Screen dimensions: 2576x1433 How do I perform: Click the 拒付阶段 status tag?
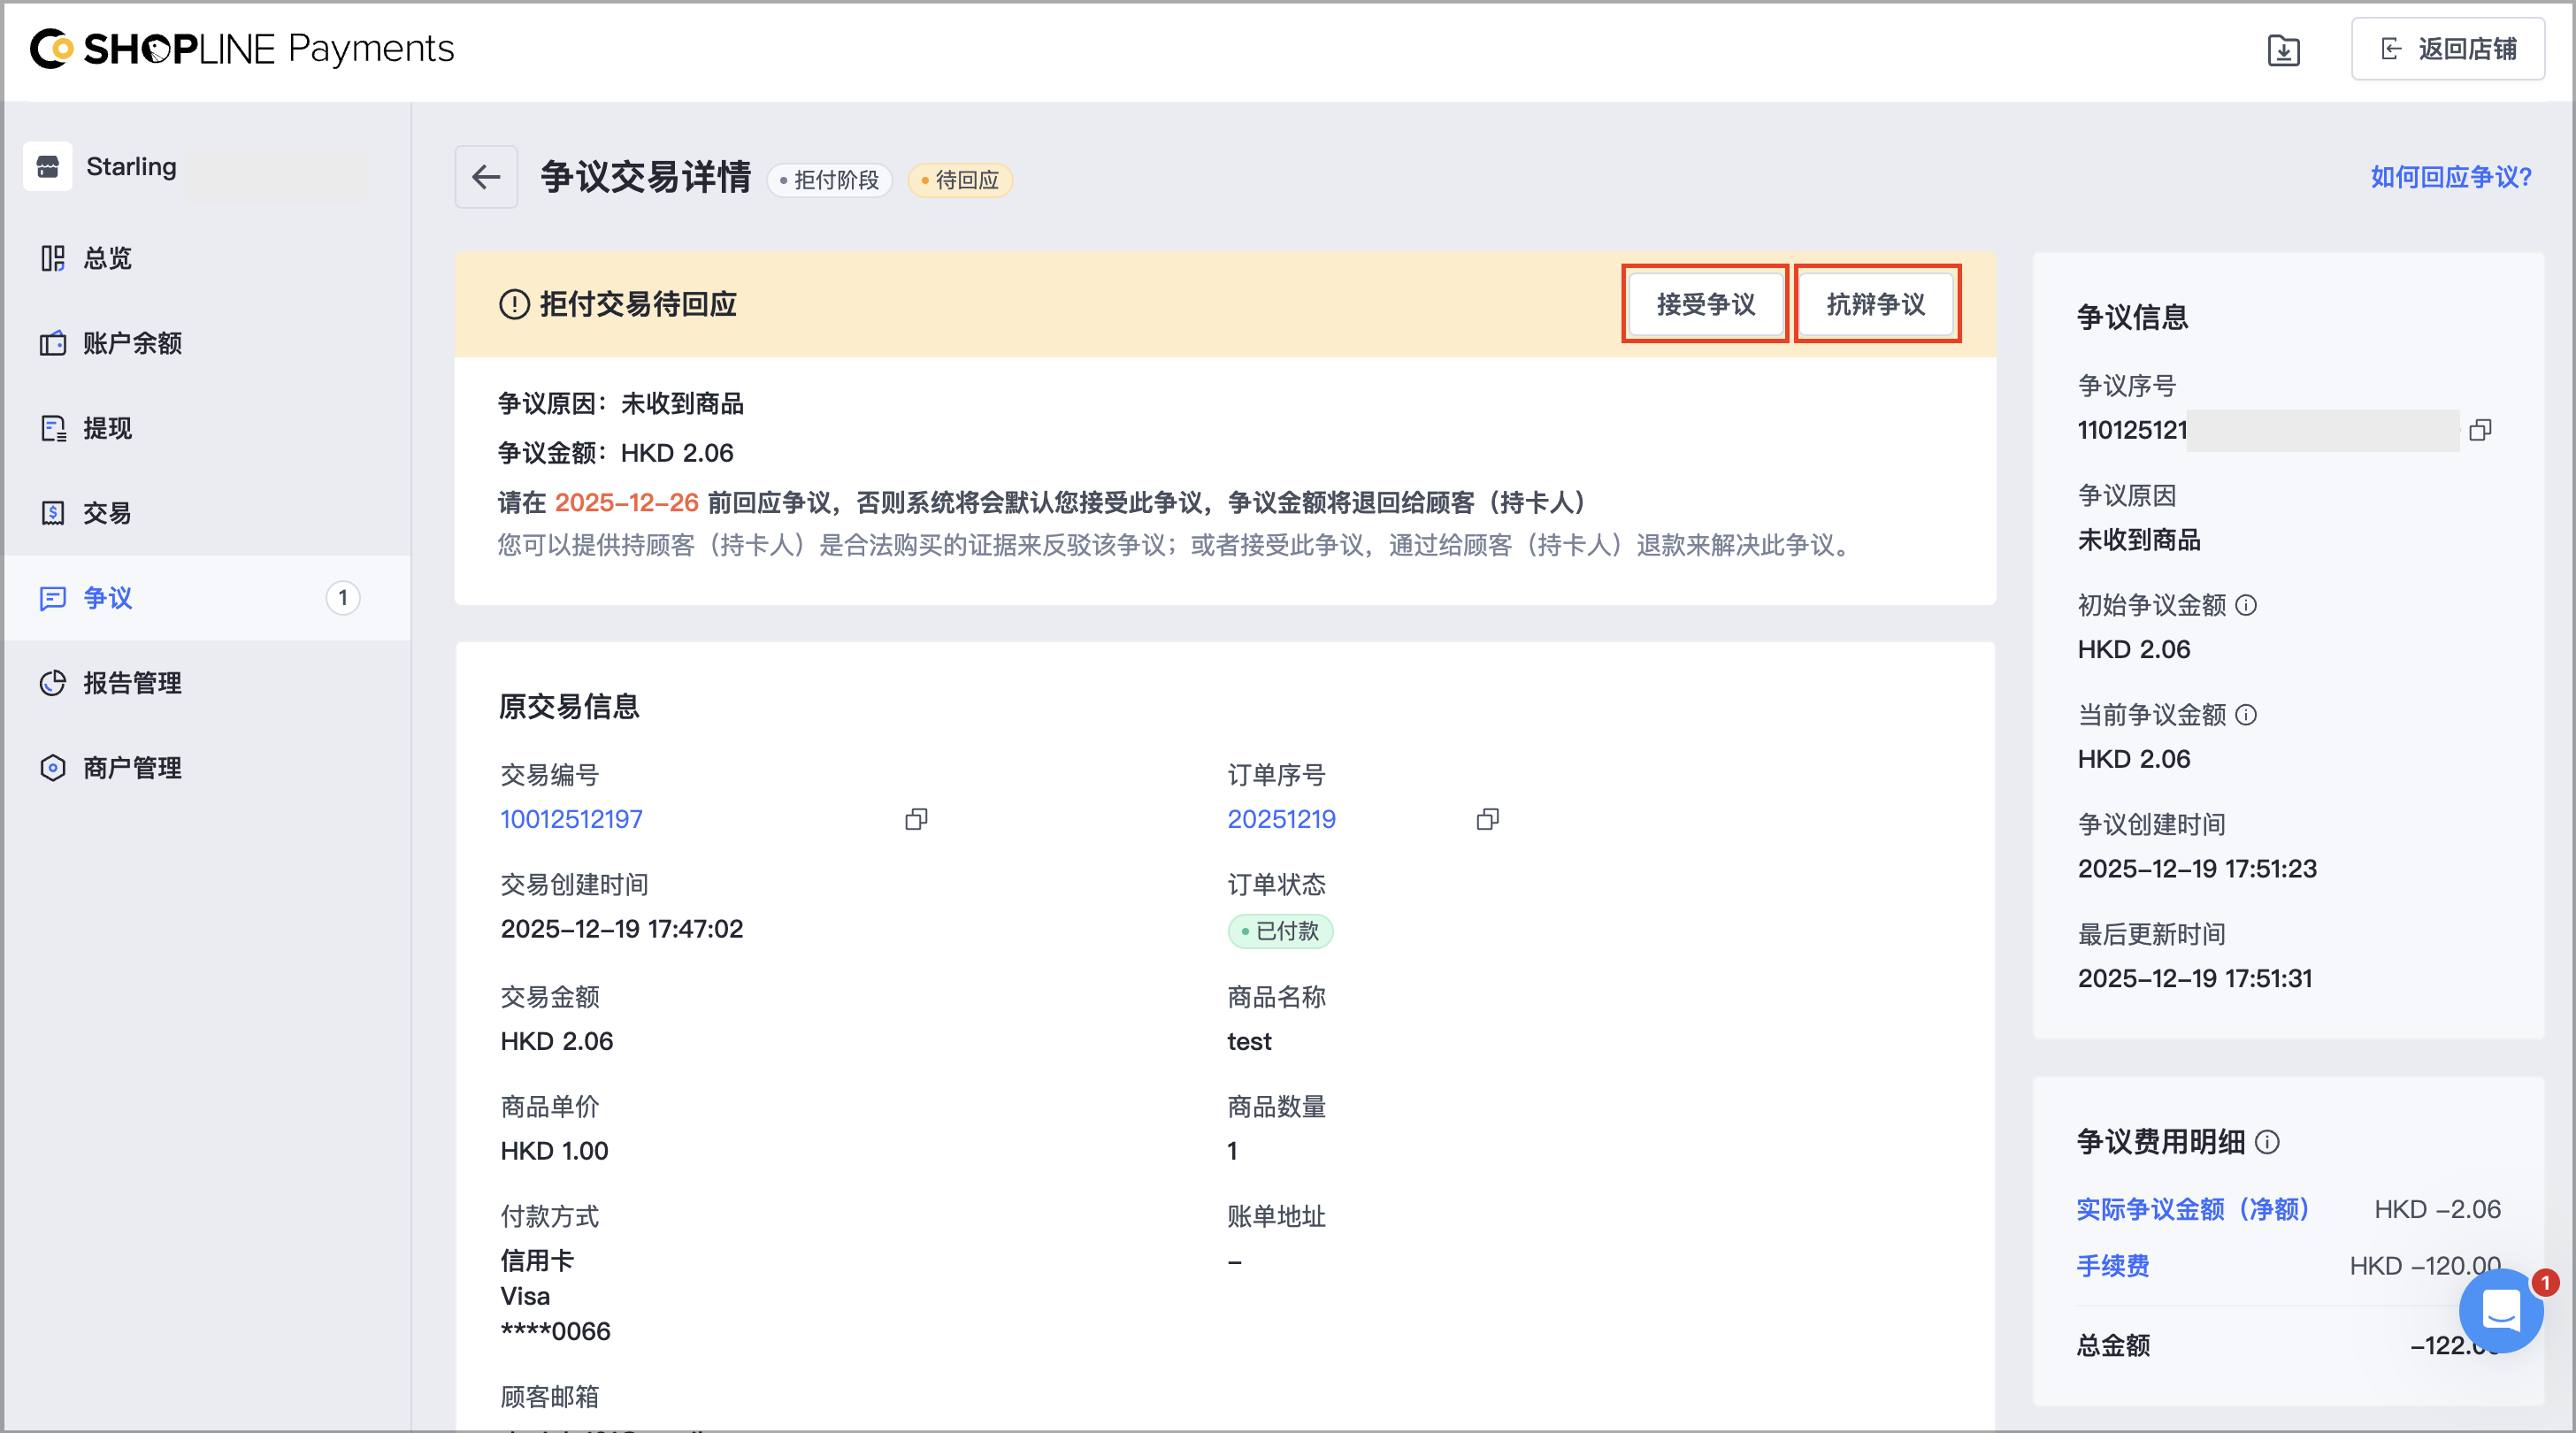tap(829, 180)
